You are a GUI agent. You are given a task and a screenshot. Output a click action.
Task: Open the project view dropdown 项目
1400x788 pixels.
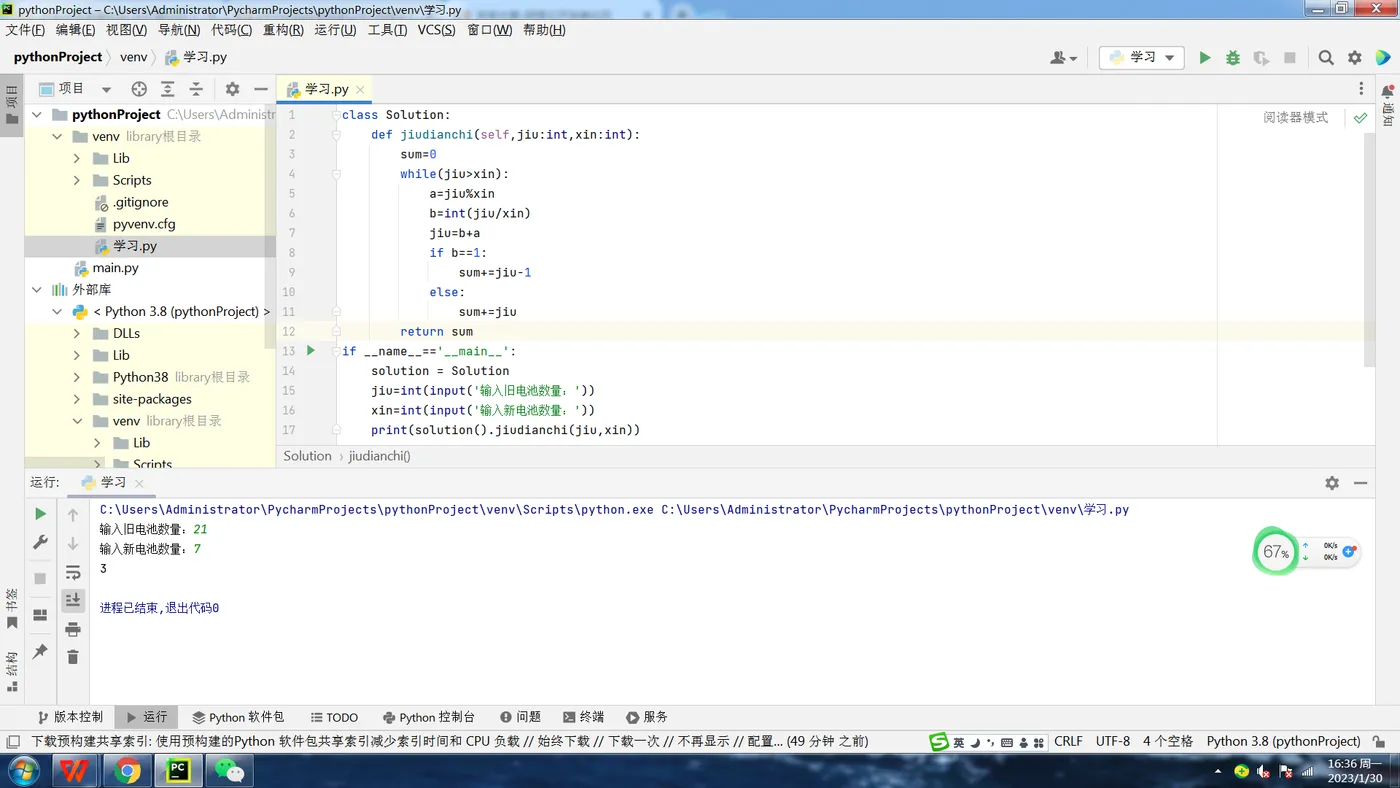[x=75, y=89]
